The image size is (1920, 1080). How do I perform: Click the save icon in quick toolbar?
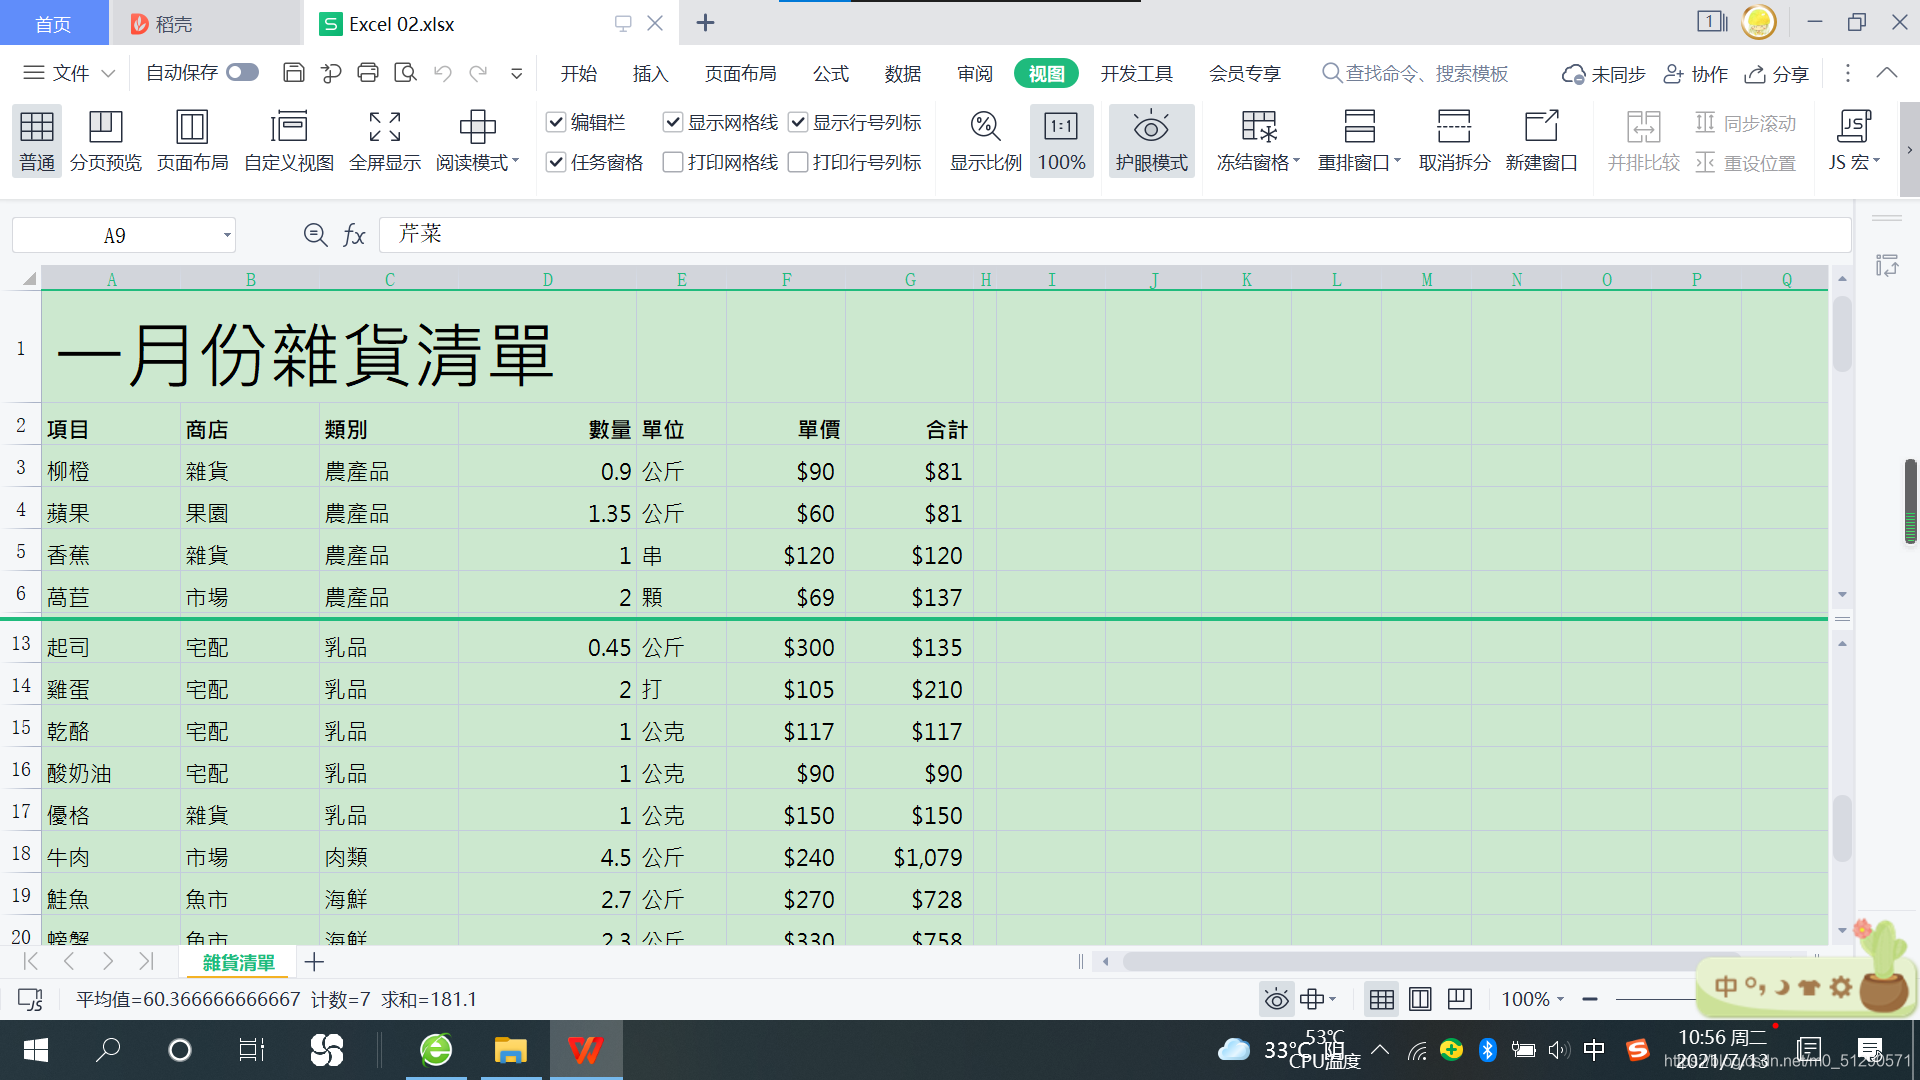pyautogui.click(x=293, y=73)
